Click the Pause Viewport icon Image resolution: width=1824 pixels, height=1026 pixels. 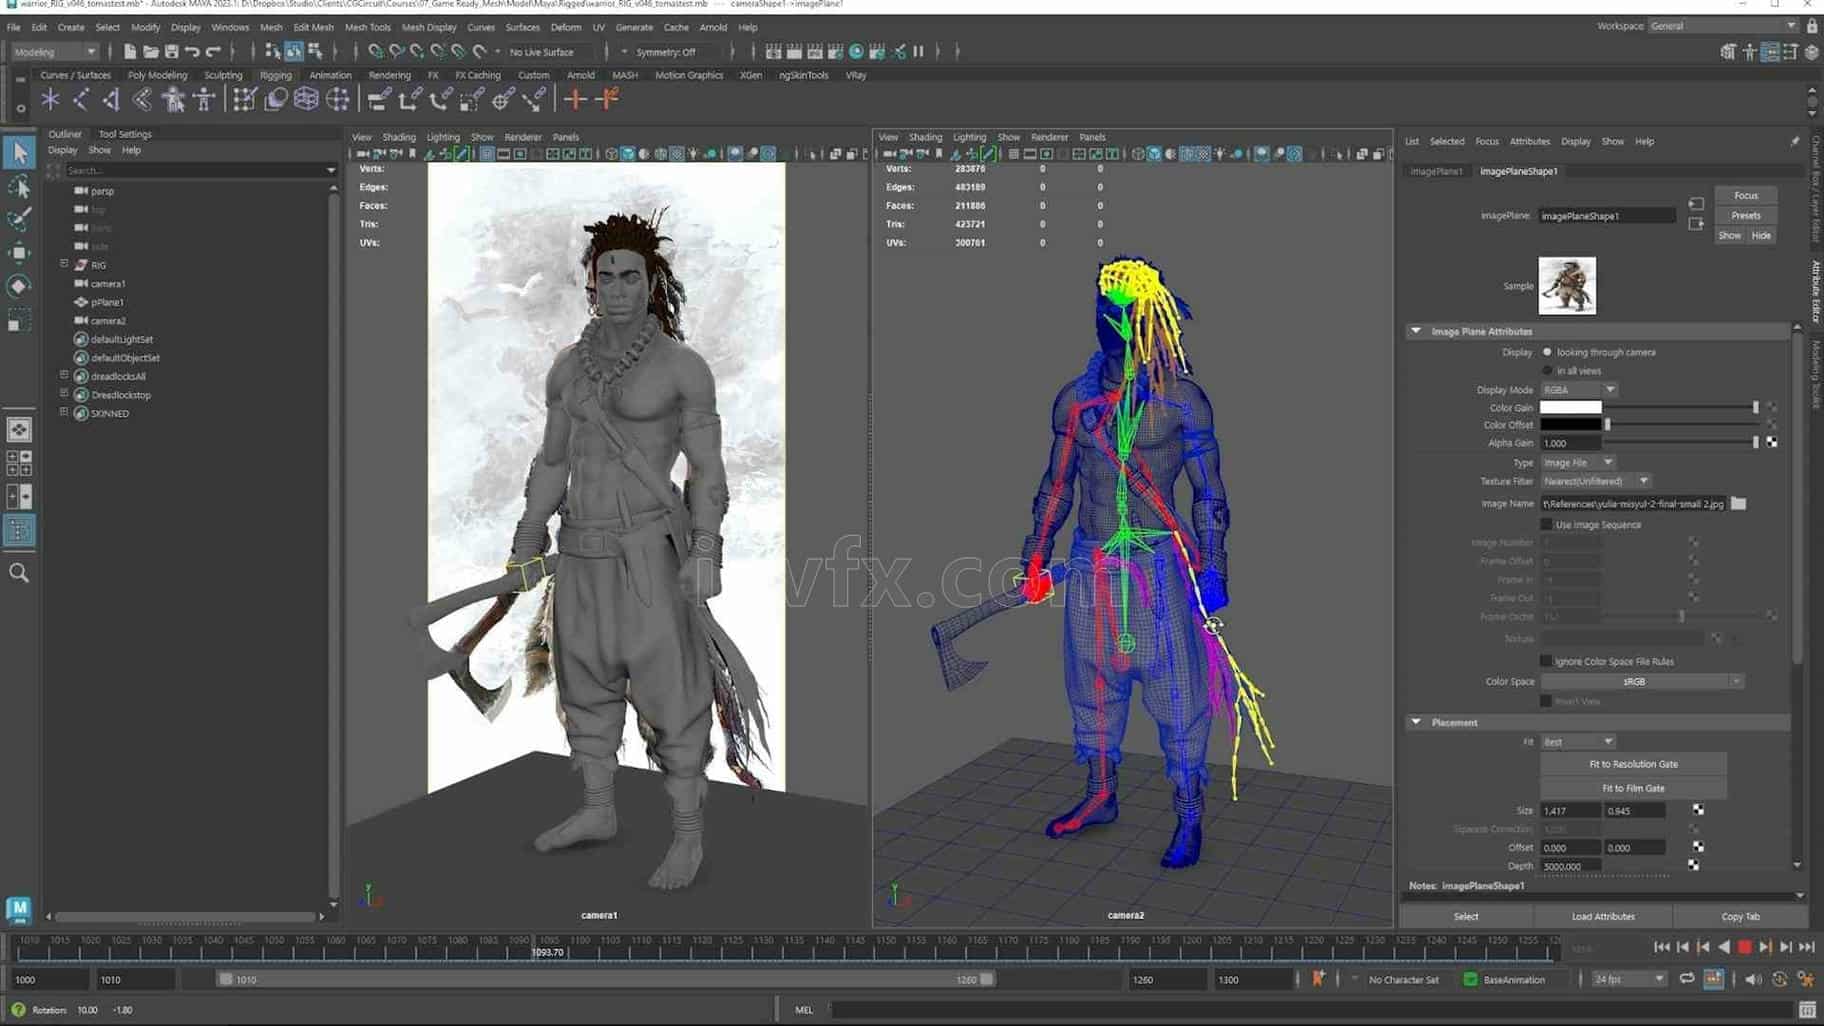[x=918, y=51]
